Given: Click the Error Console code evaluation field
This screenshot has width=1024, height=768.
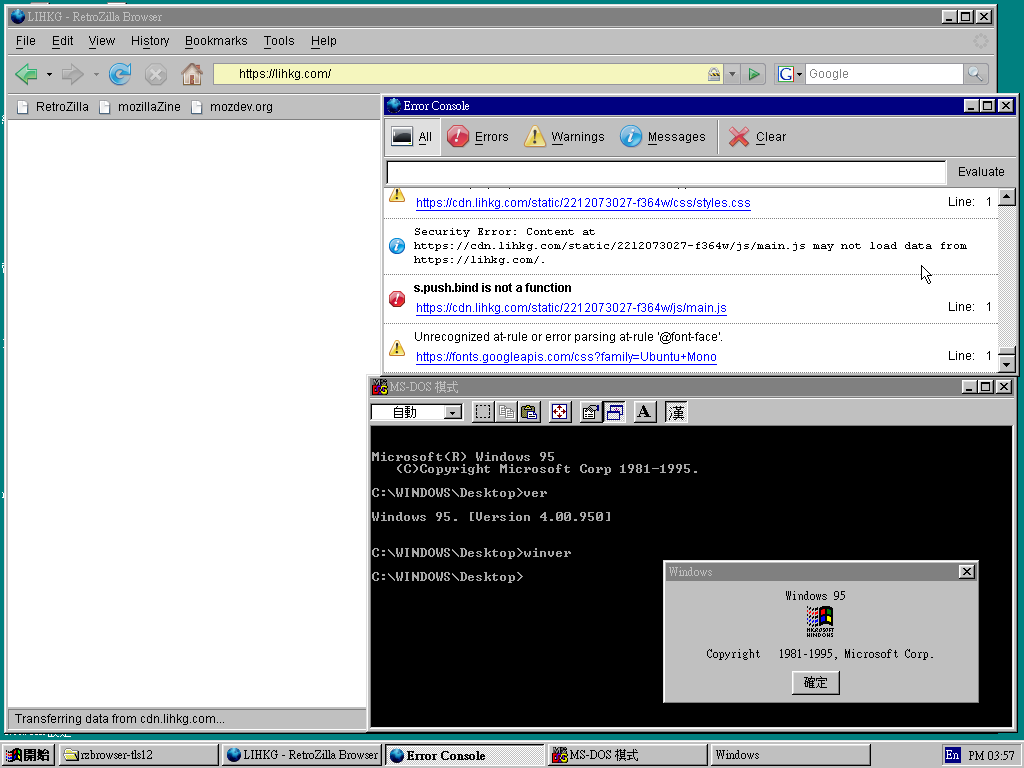Looking at the screenshot, I should (x=666, y=172).
